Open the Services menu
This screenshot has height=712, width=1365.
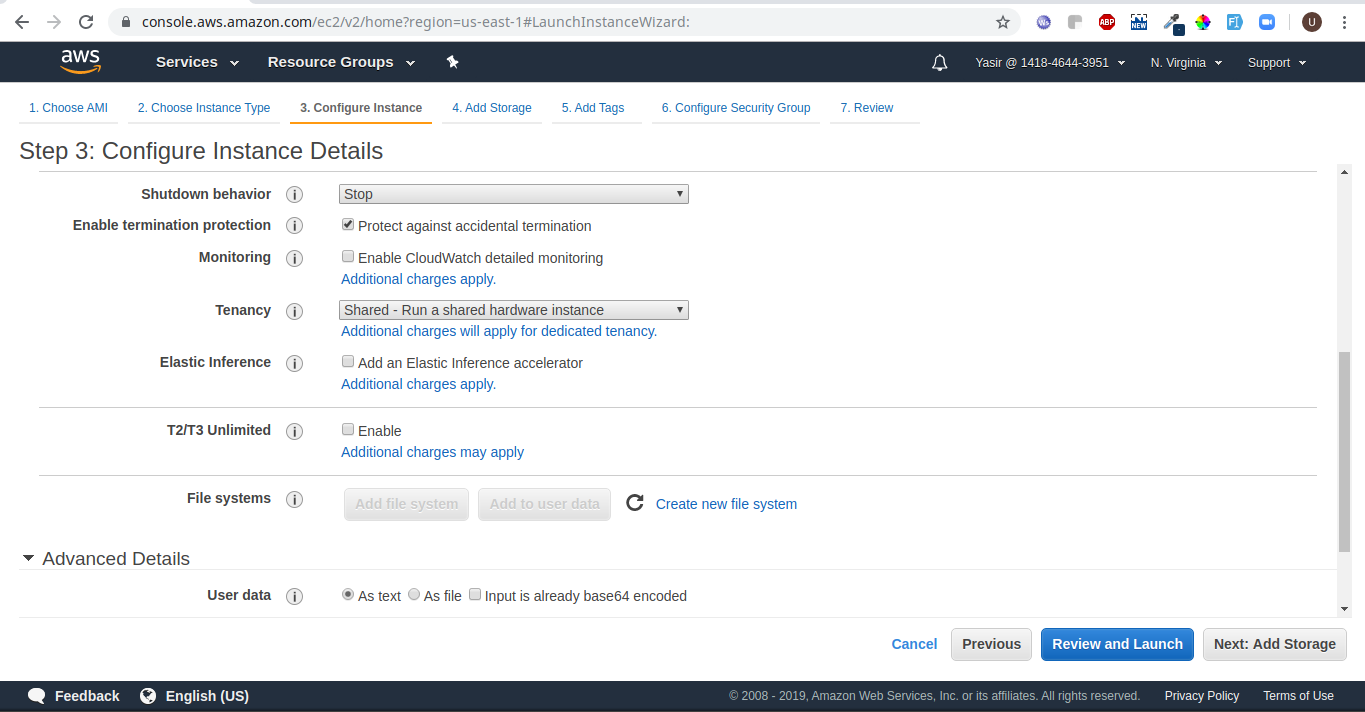click(x=197, y=62)
